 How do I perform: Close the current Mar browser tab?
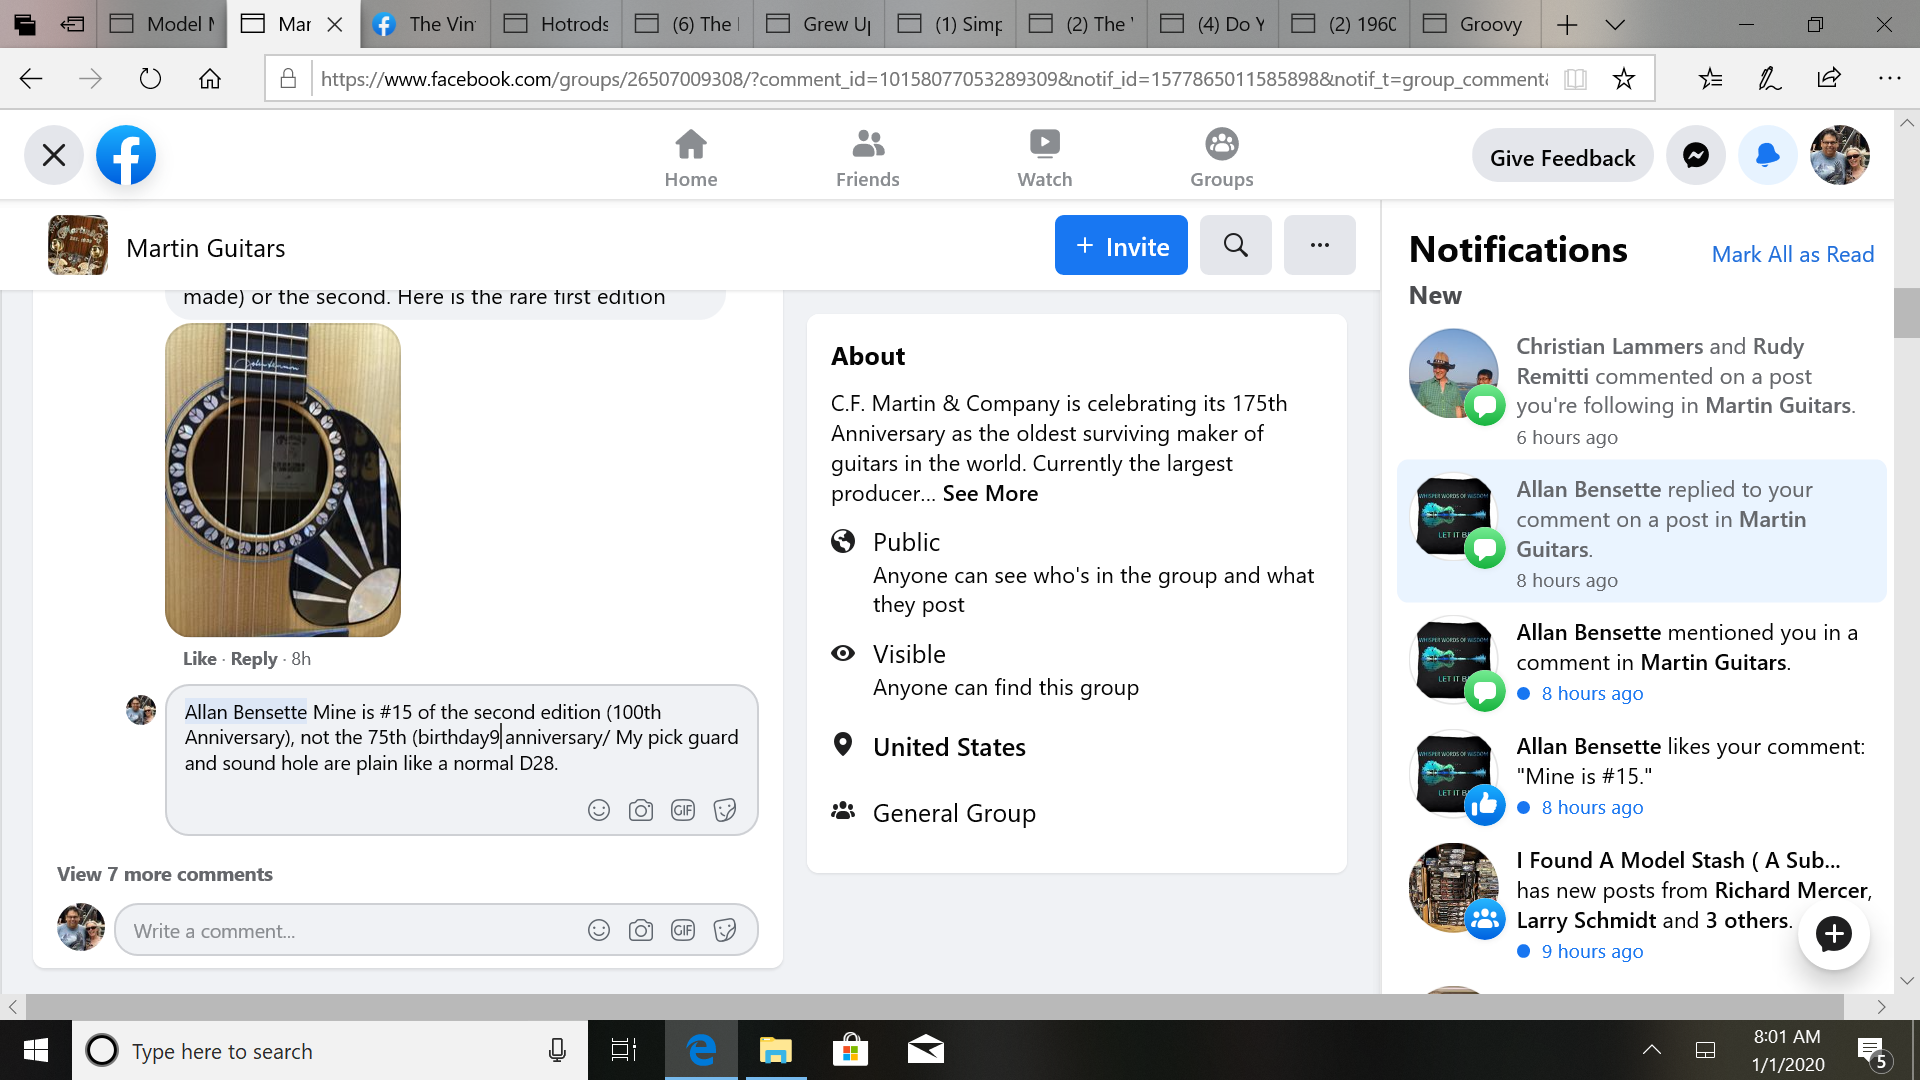click(335, 24)
